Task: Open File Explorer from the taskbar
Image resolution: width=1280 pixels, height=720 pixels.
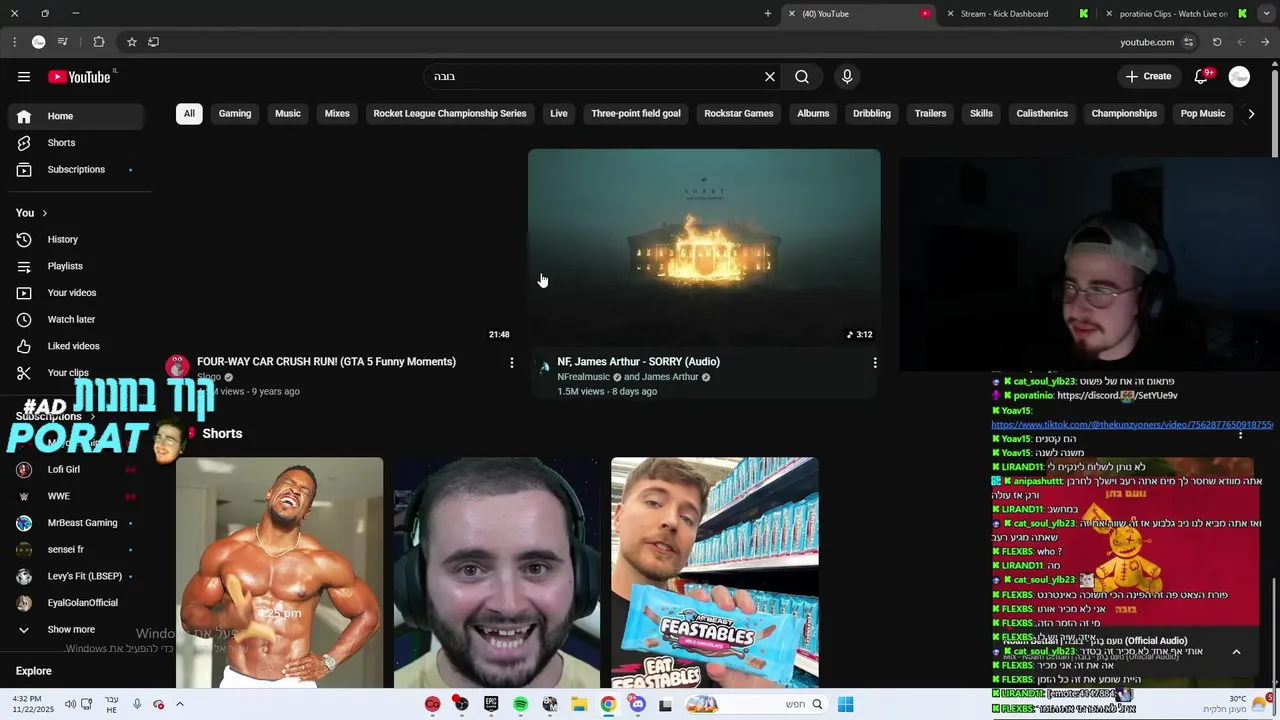Action: pos(579,704)
